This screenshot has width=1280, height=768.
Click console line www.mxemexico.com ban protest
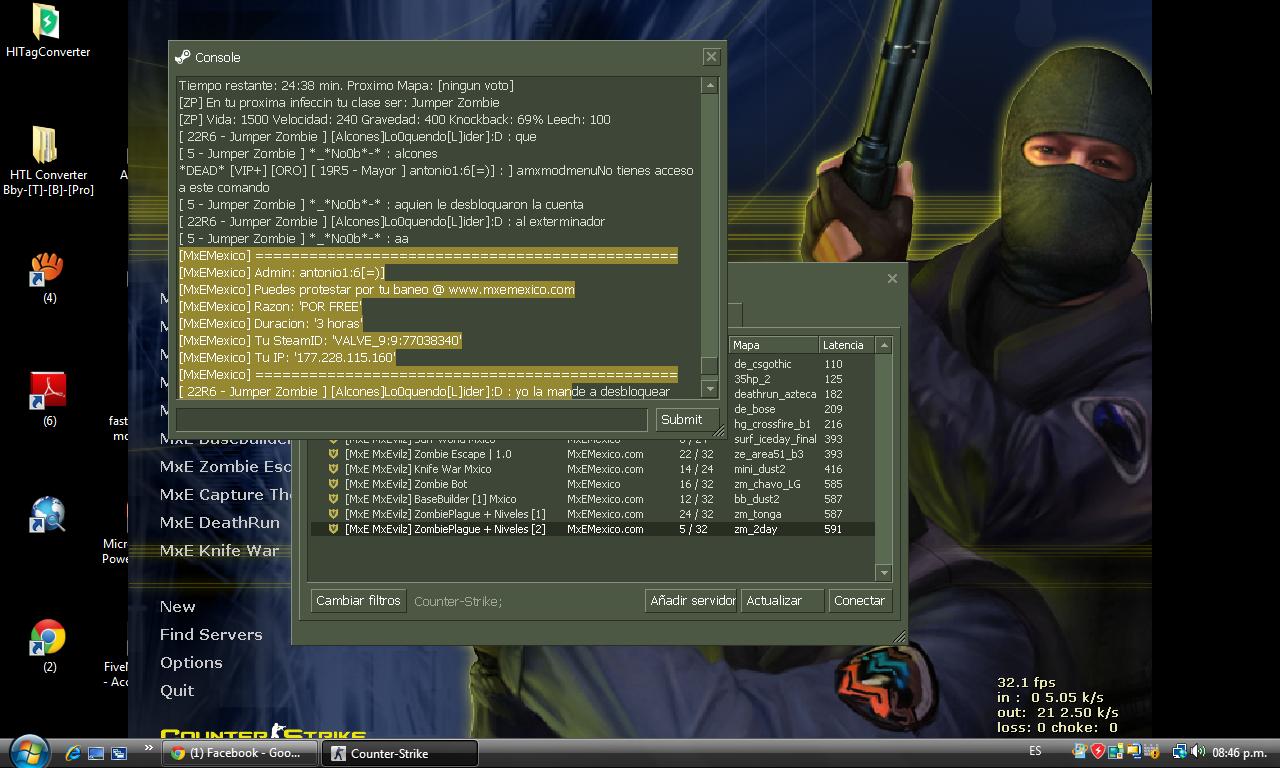click(x=377, y=289)
